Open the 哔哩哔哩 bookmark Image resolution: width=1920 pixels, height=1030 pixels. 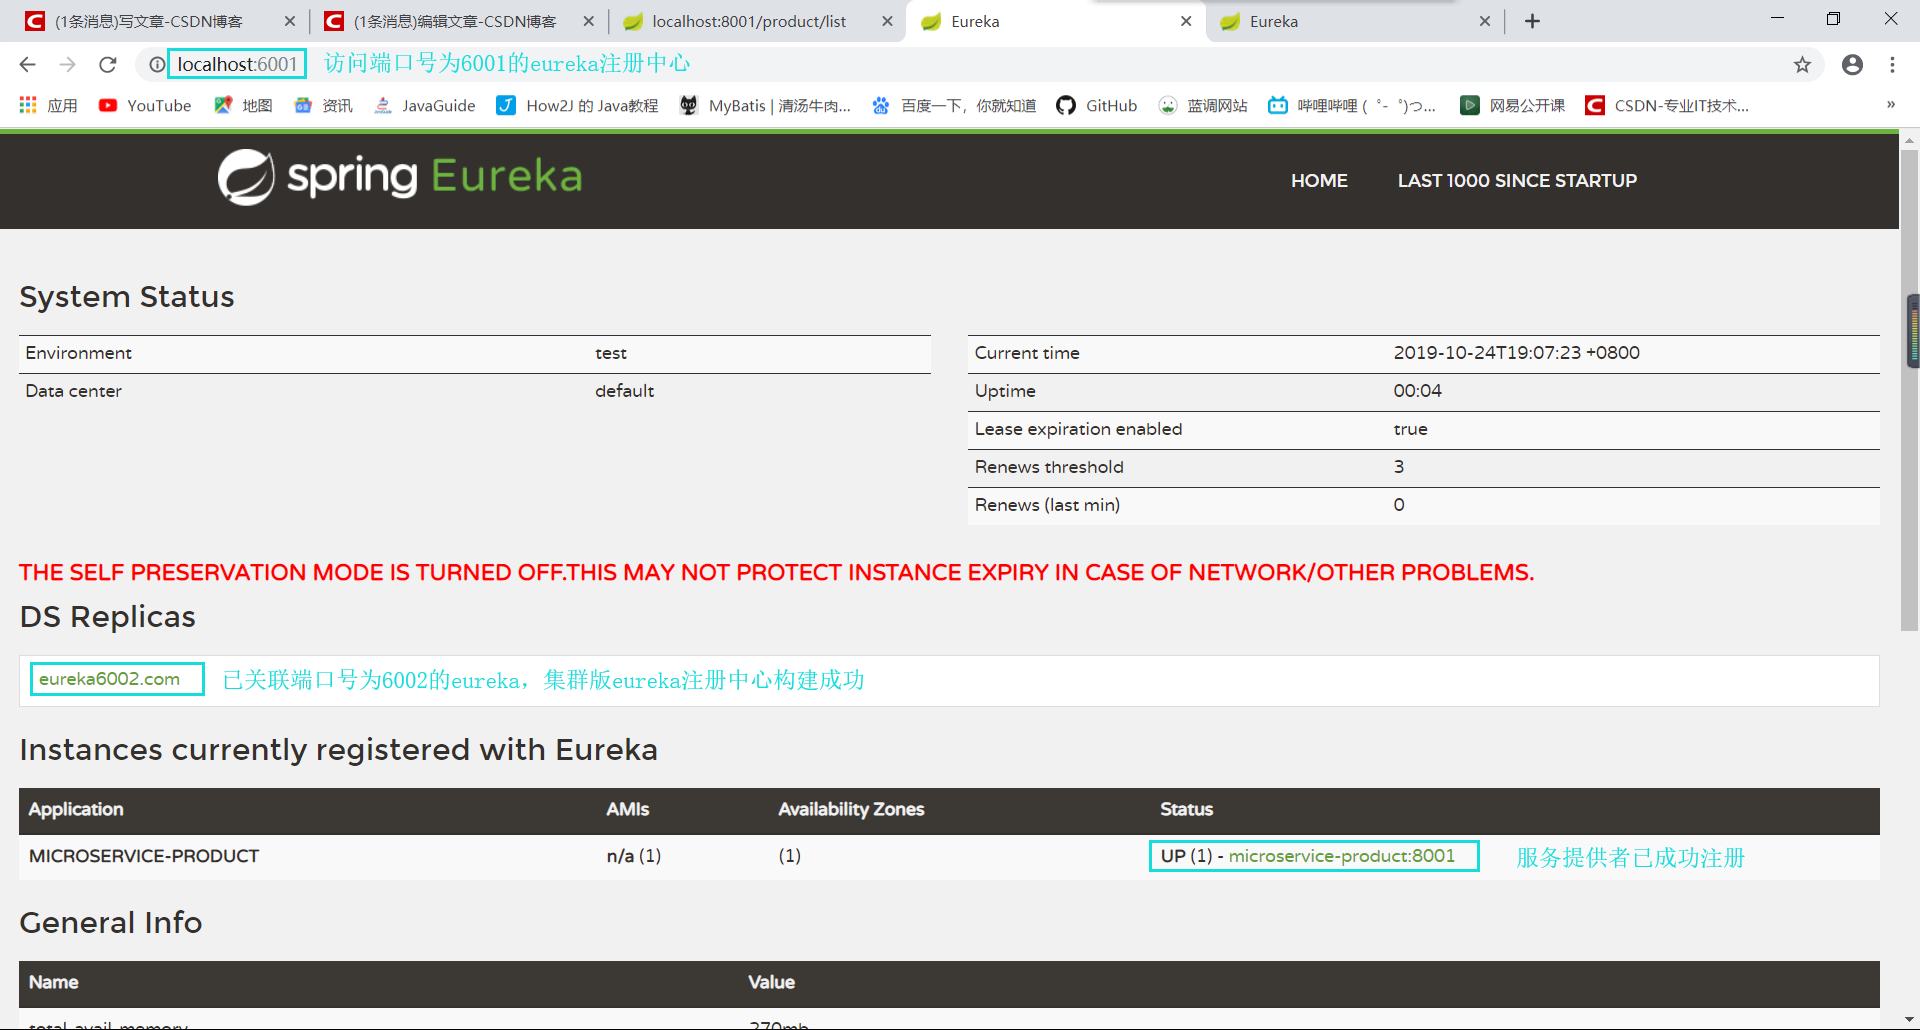point(1352,105)
